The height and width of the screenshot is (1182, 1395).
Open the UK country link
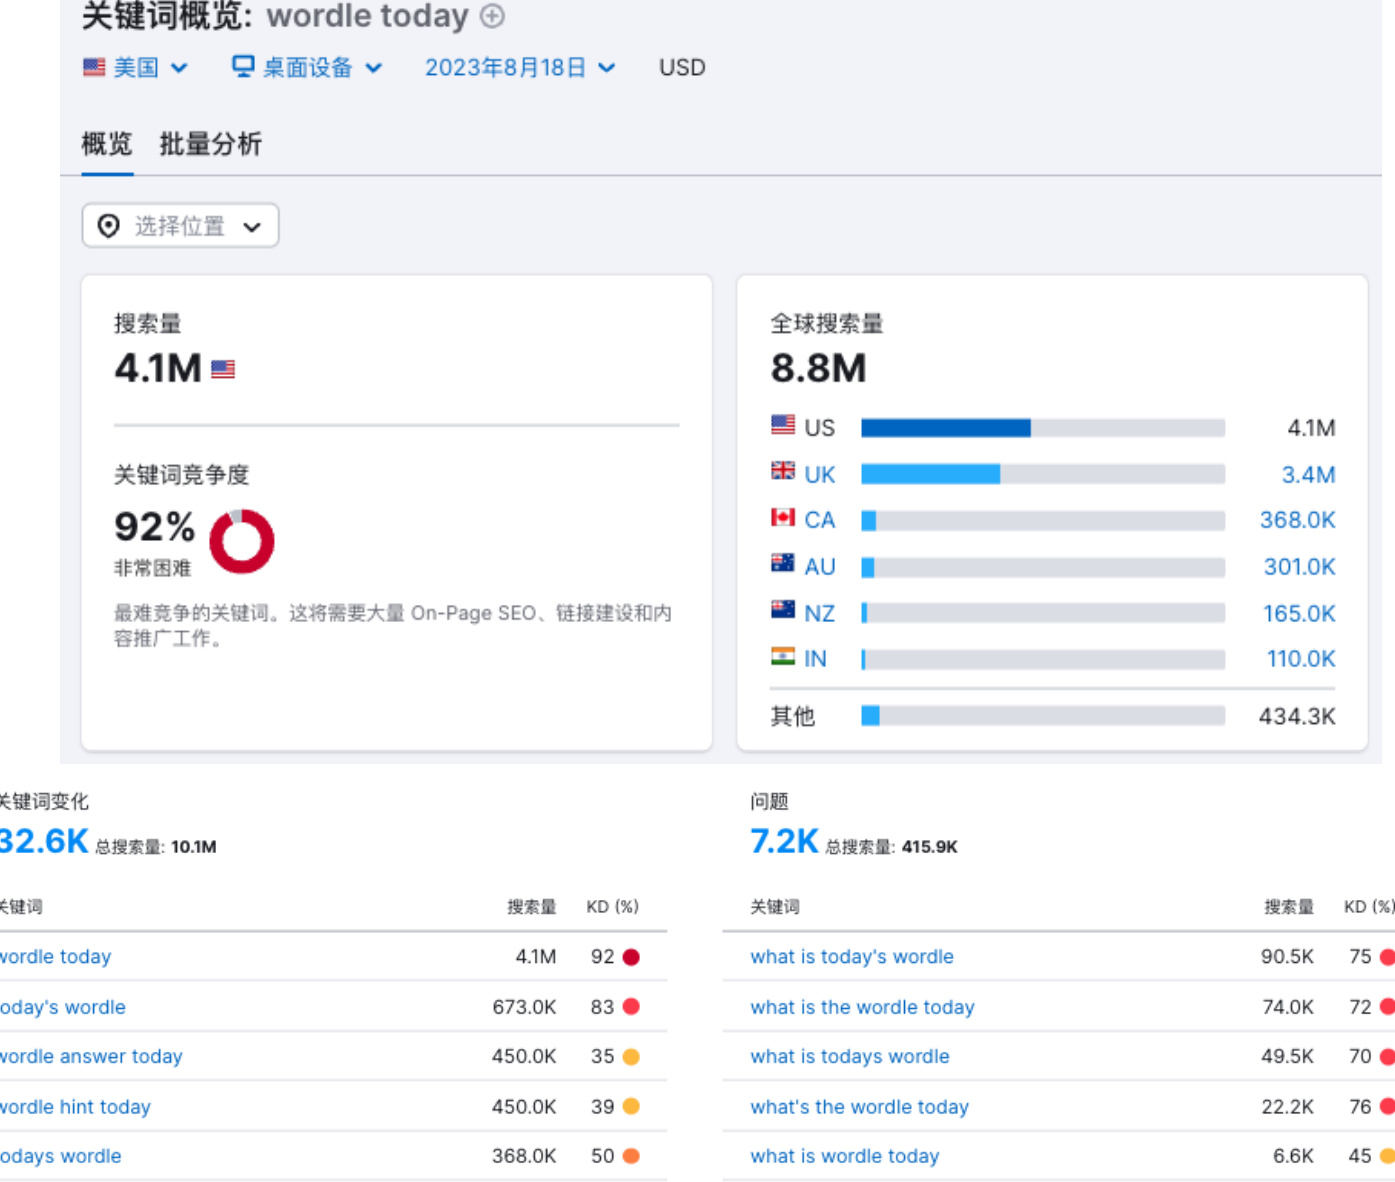tap(820, 474)
